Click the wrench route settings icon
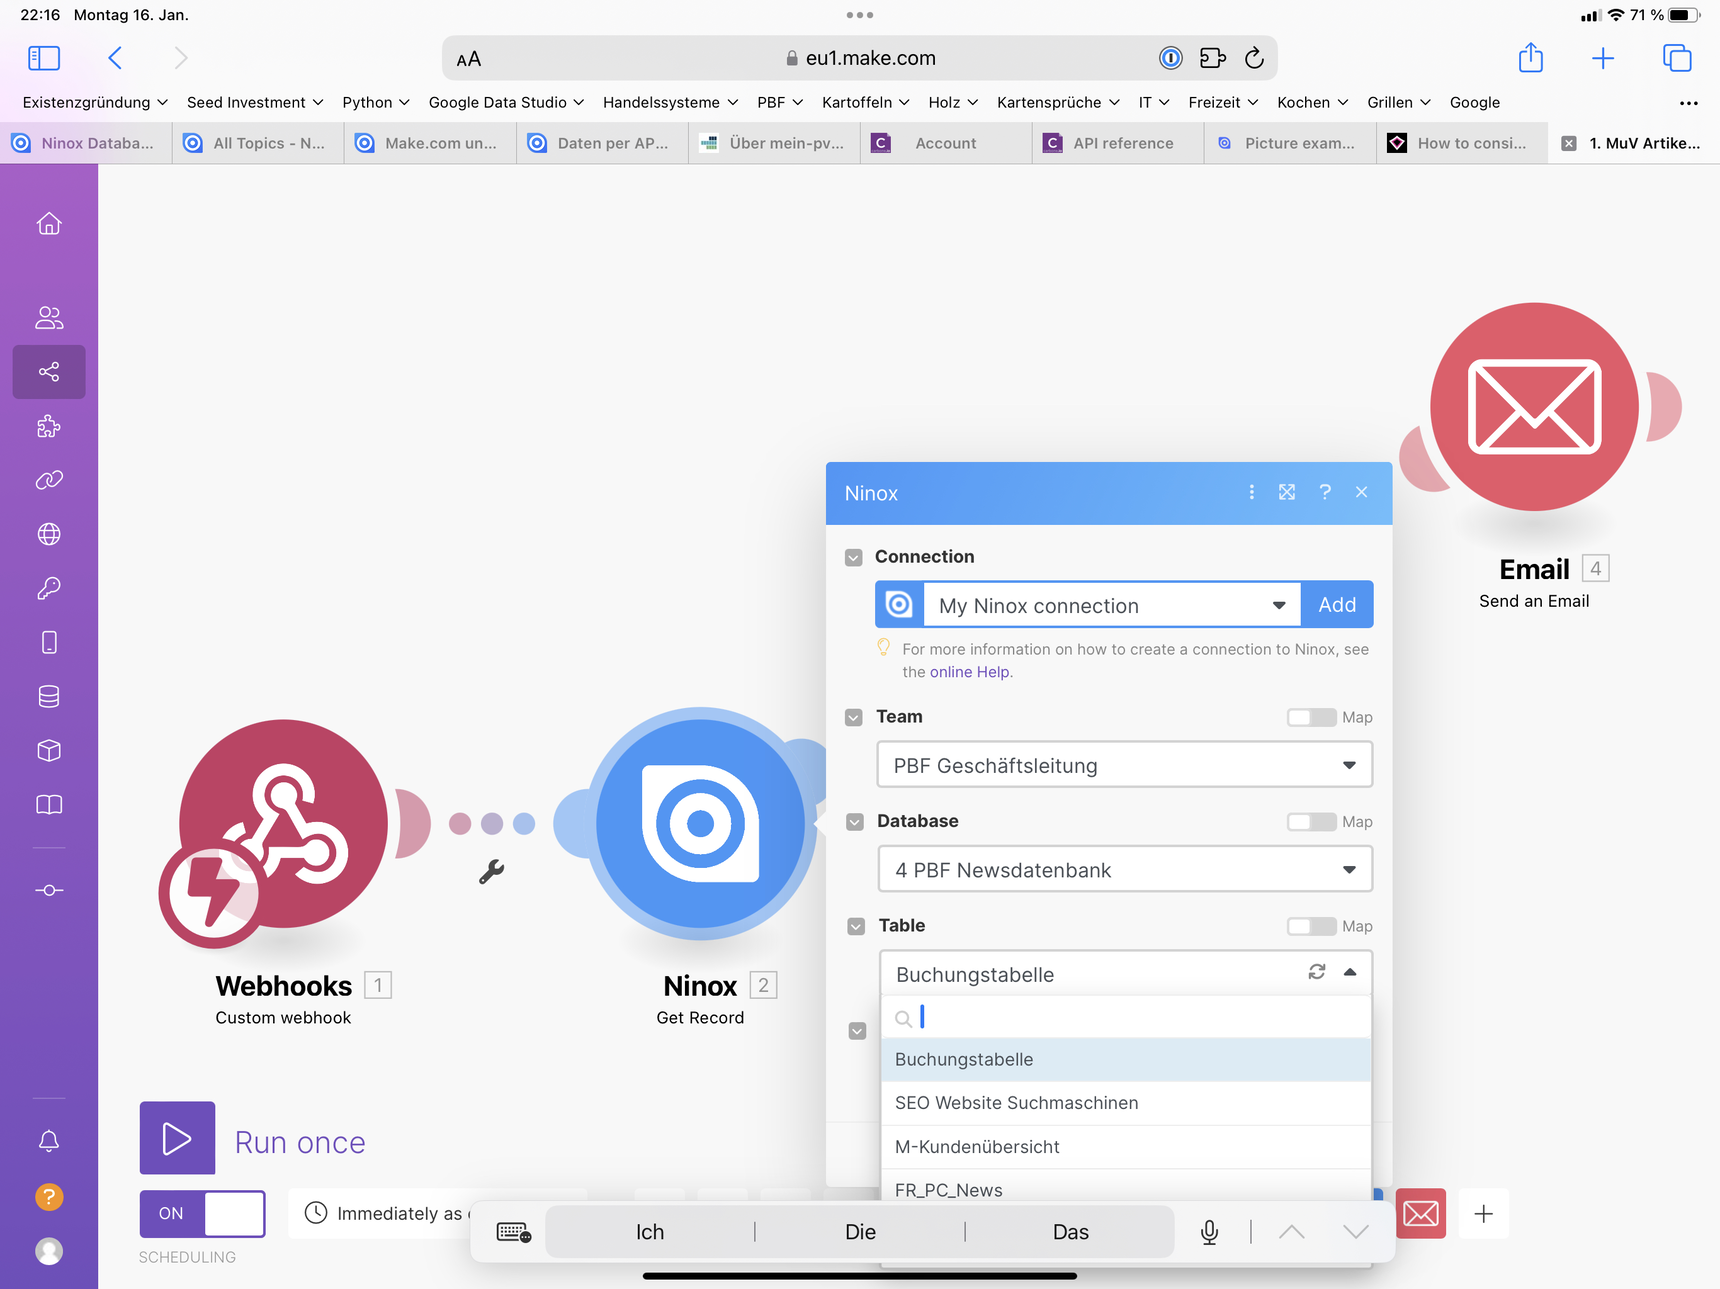 click(x=491, y=872)
